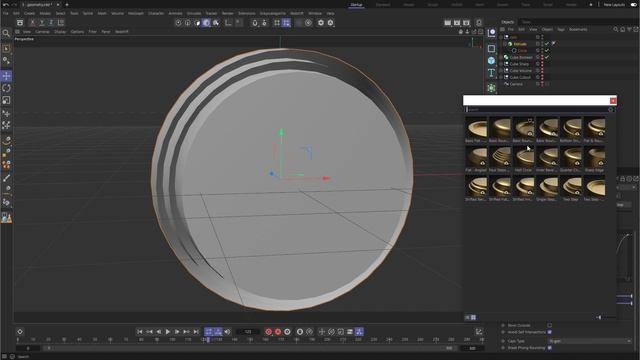Select the brush paint tool icon
640x360 pixels.
(x=6, y=178)
